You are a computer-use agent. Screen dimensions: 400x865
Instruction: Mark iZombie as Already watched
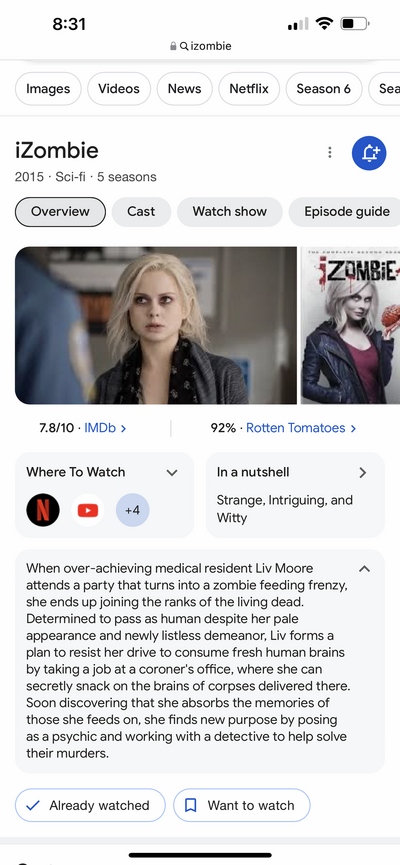pos(90,805)
